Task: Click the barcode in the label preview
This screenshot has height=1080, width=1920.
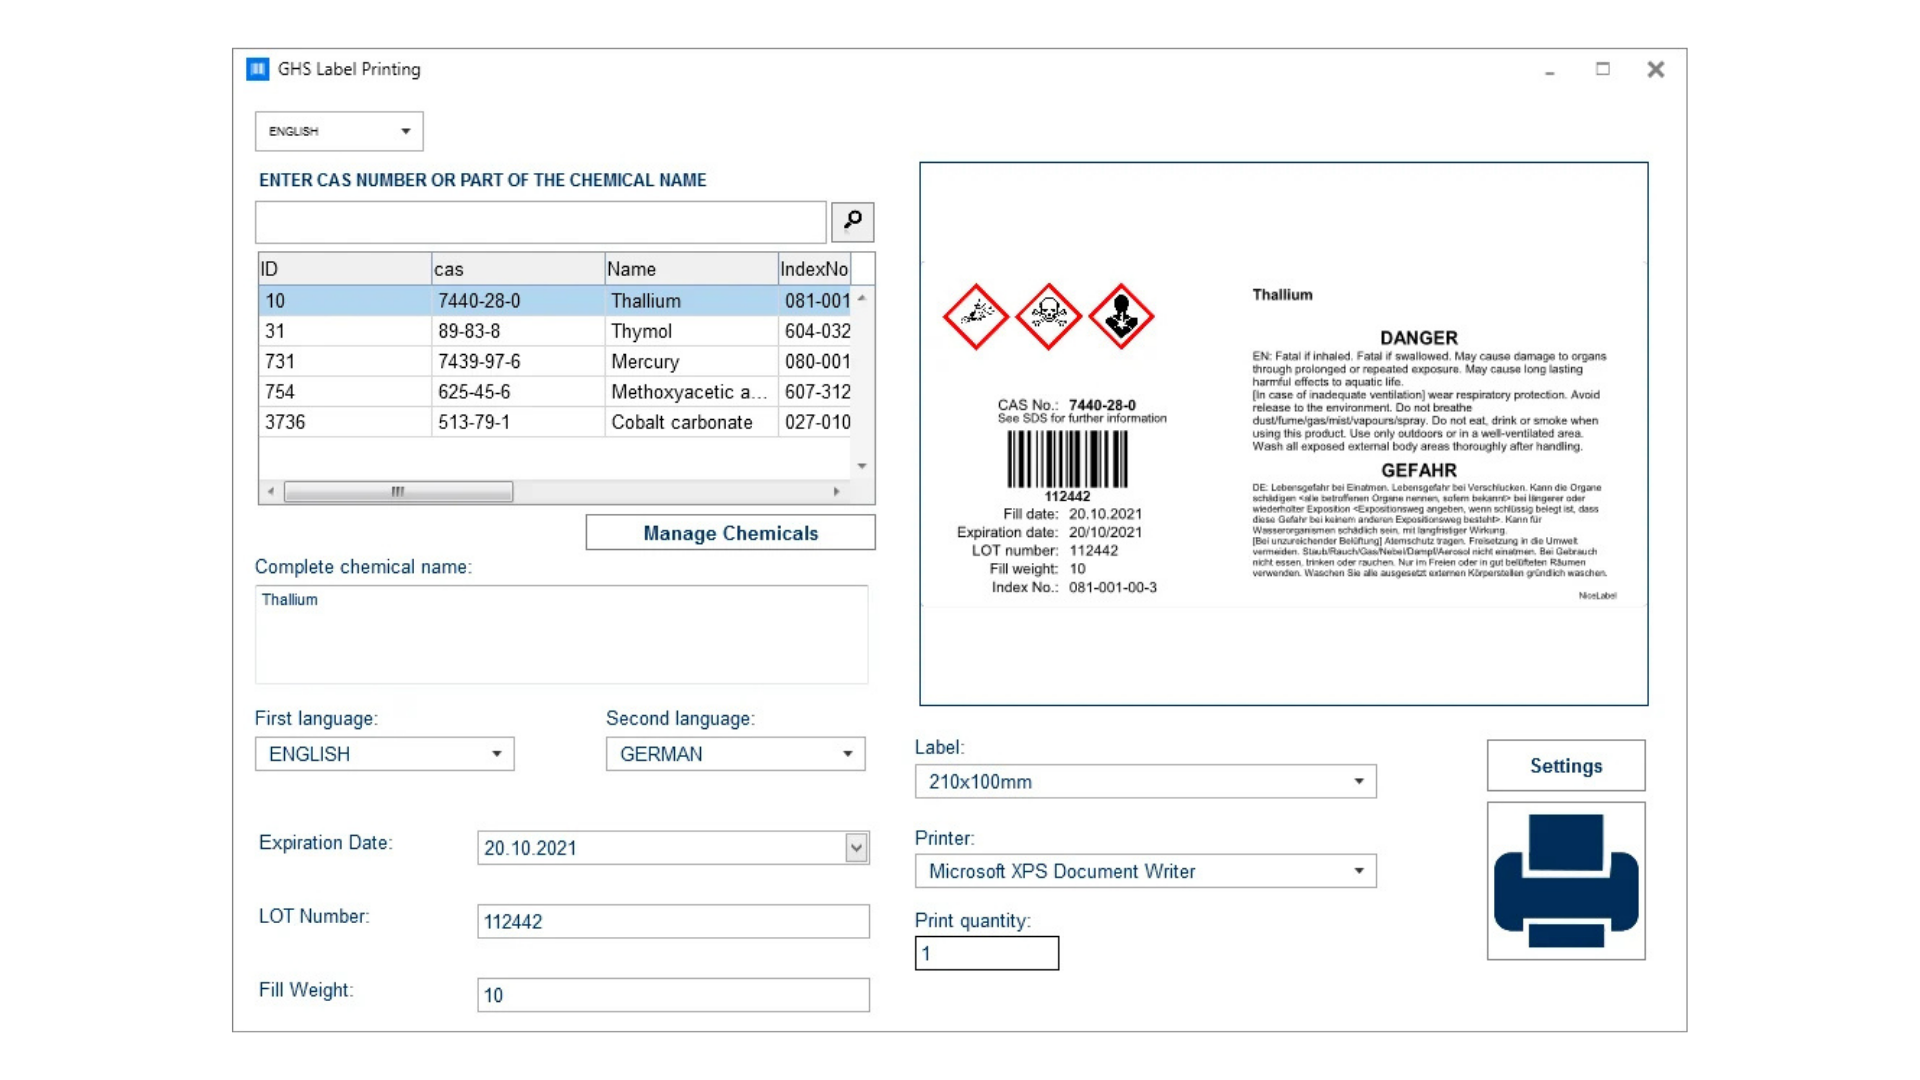Action: point(1067,459)
